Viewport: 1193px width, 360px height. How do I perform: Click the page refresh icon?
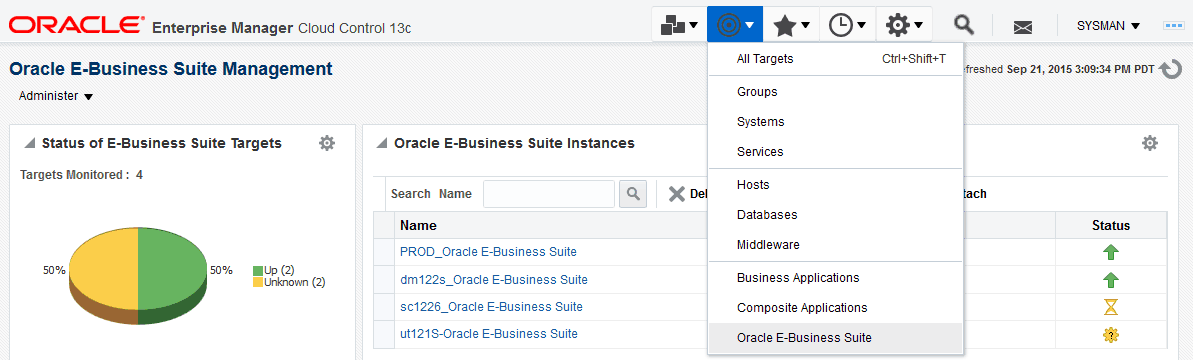1170,69
